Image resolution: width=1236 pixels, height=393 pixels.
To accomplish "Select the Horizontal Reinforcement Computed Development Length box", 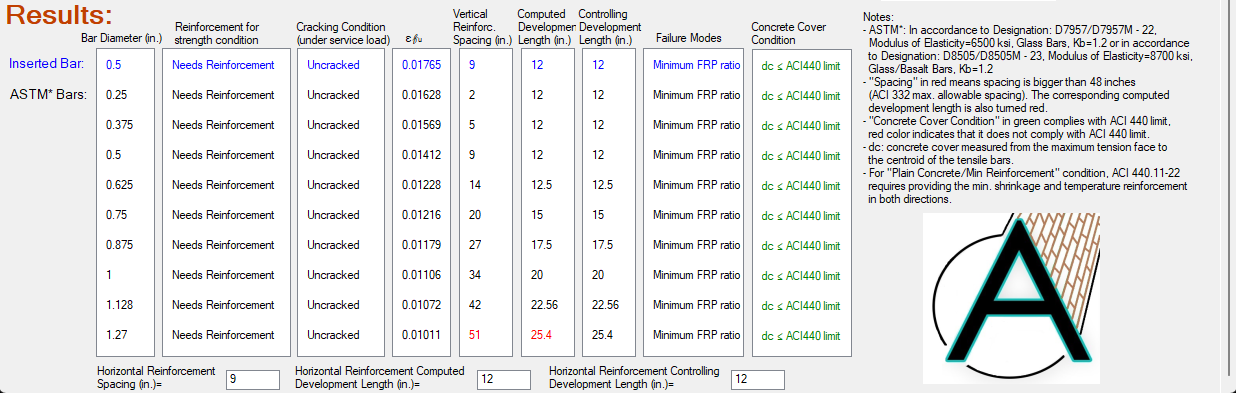I will pyautogui.click(x=503, y=379).
